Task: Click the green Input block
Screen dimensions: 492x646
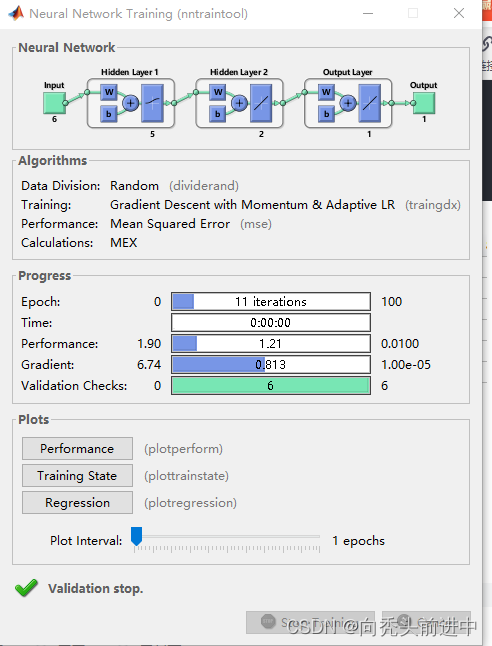Action: [54, 103]
